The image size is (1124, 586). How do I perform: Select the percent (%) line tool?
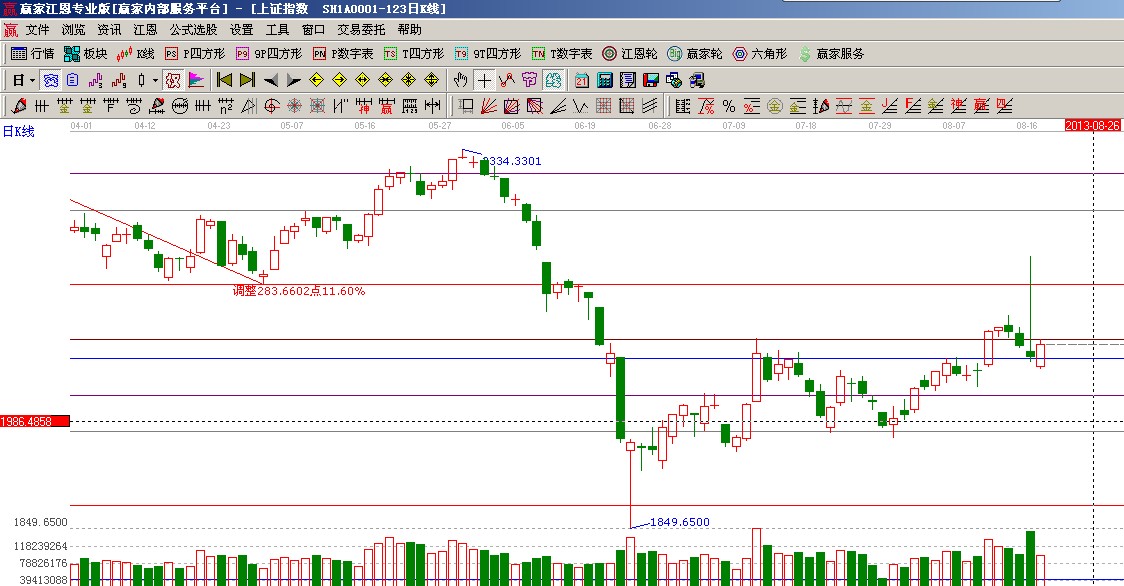tap(728, 105)
